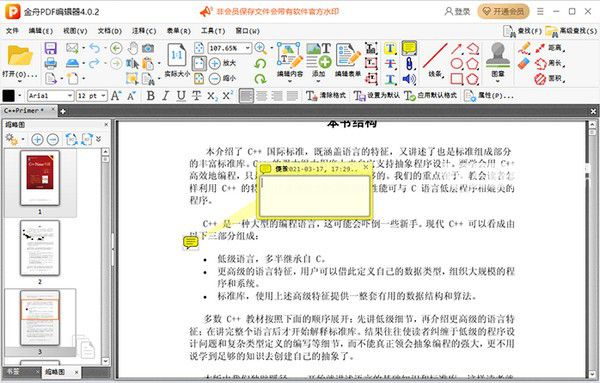The width and height of the screenshot is (600, 383).
Task: Select the eraser tool
Action: [x=523, y=63]
